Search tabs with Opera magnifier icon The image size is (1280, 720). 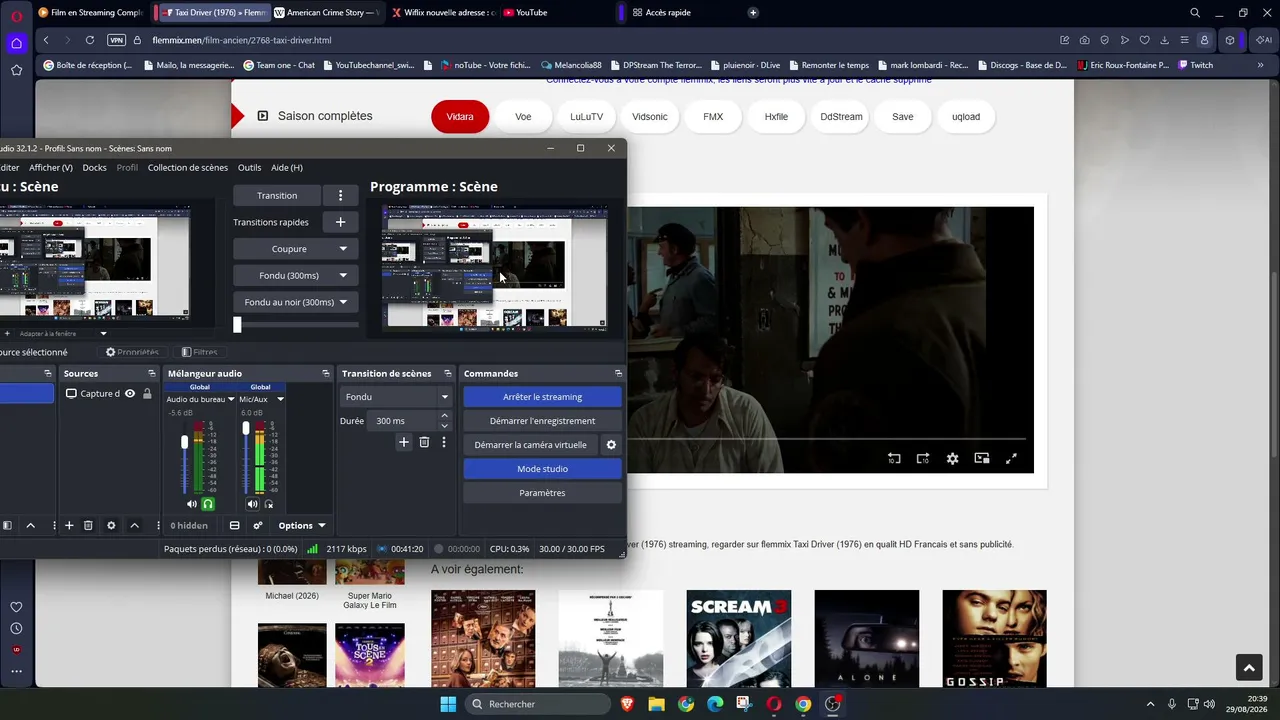1194,13
